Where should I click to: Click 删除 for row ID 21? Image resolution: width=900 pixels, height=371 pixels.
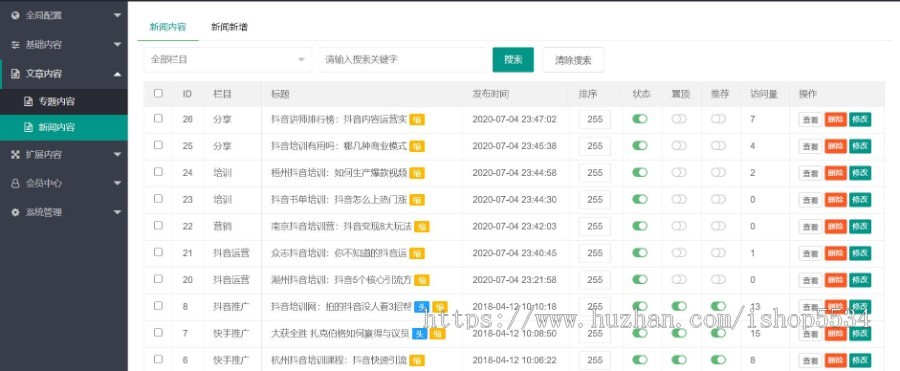(x=836, y=253)
